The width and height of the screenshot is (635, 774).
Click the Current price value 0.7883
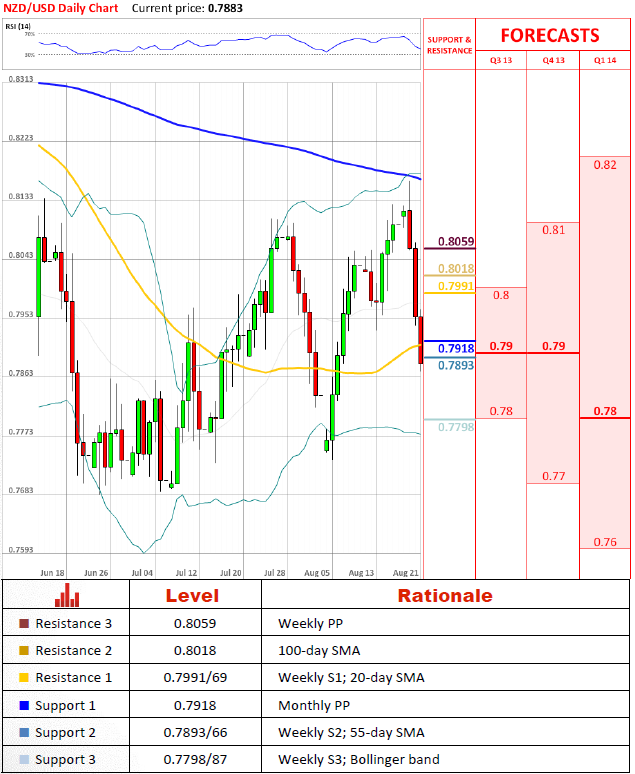point(229,8)
